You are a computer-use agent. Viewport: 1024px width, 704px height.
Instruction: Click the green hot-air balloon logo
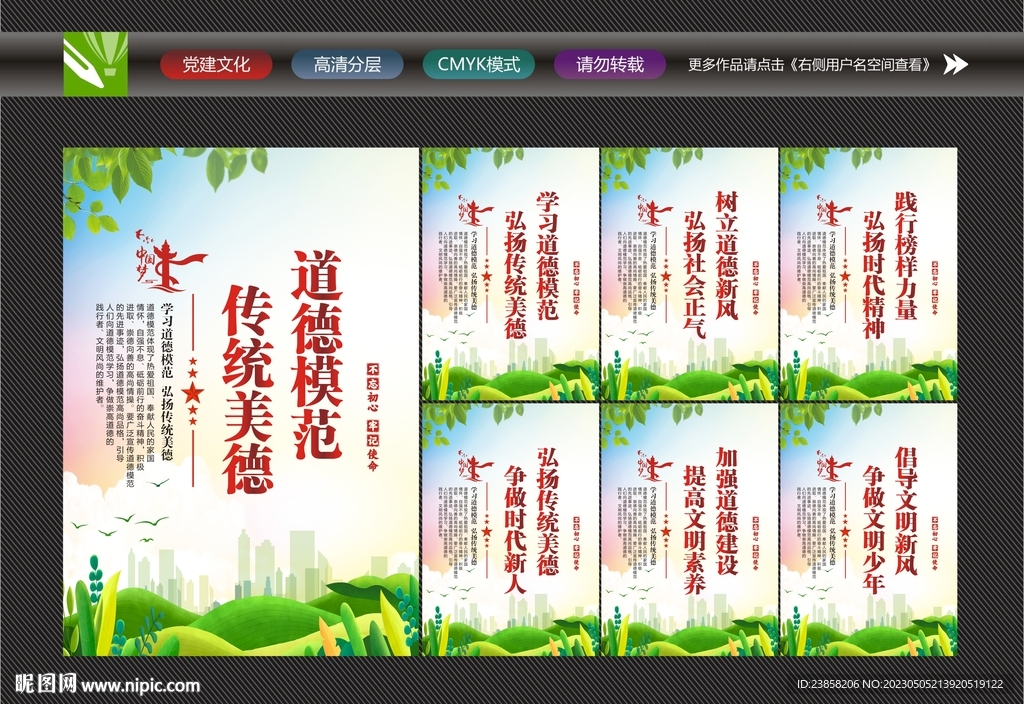click(x=95, y=64)
